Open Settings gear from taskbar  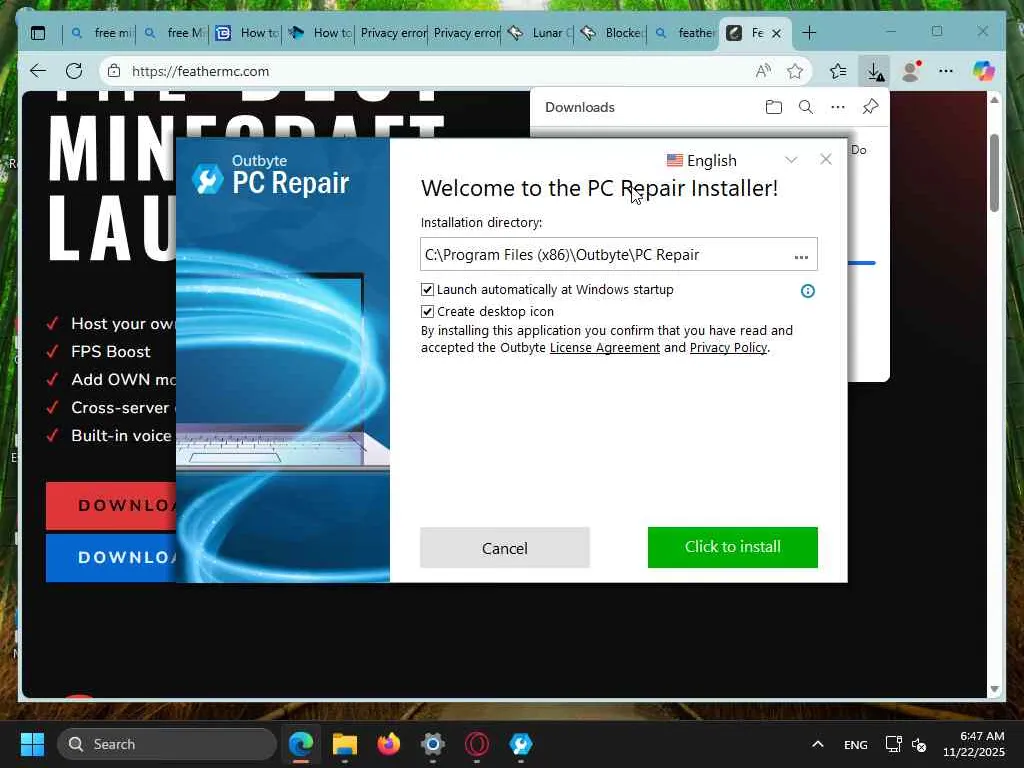click(x=432, y=744)
